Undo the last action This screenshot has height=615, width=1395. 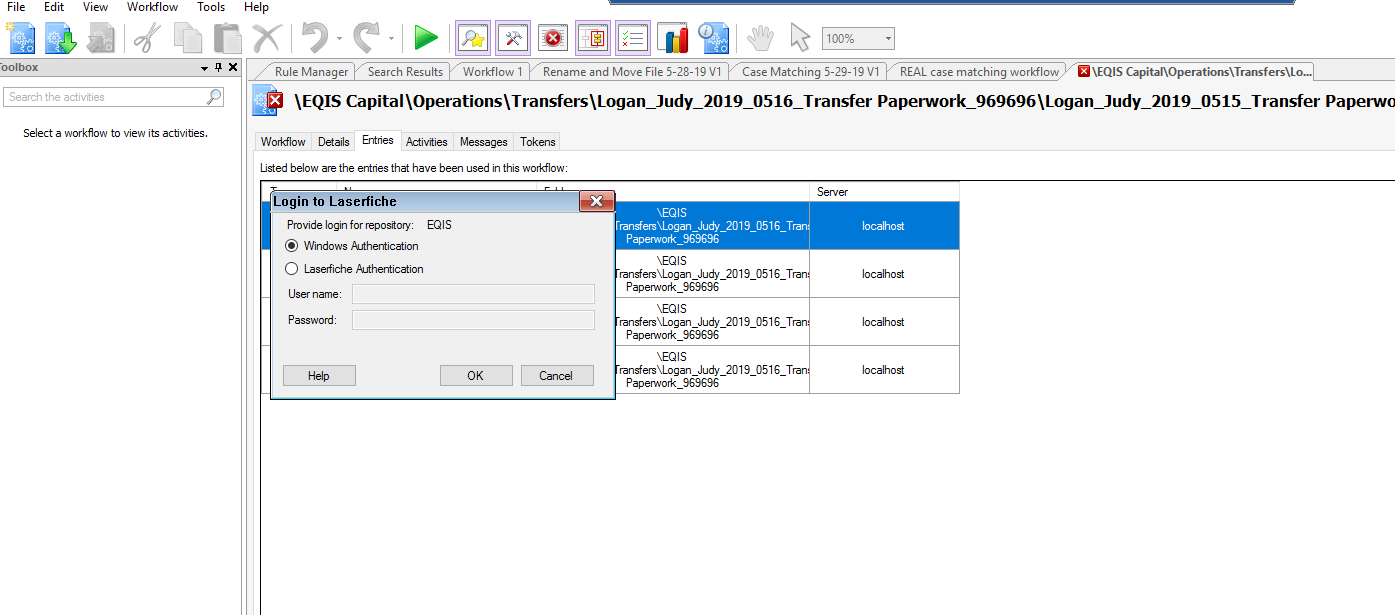(x=316, y=38)
